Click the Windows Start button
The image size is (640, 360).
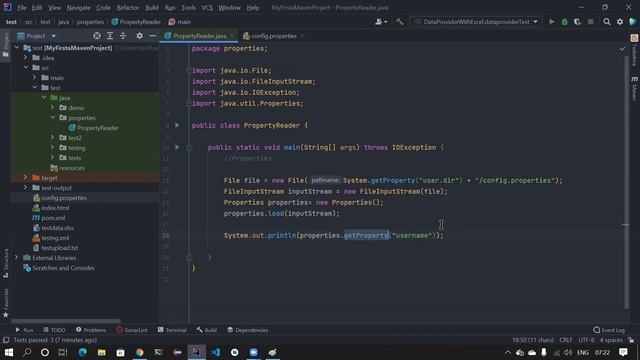pos(9,352)
